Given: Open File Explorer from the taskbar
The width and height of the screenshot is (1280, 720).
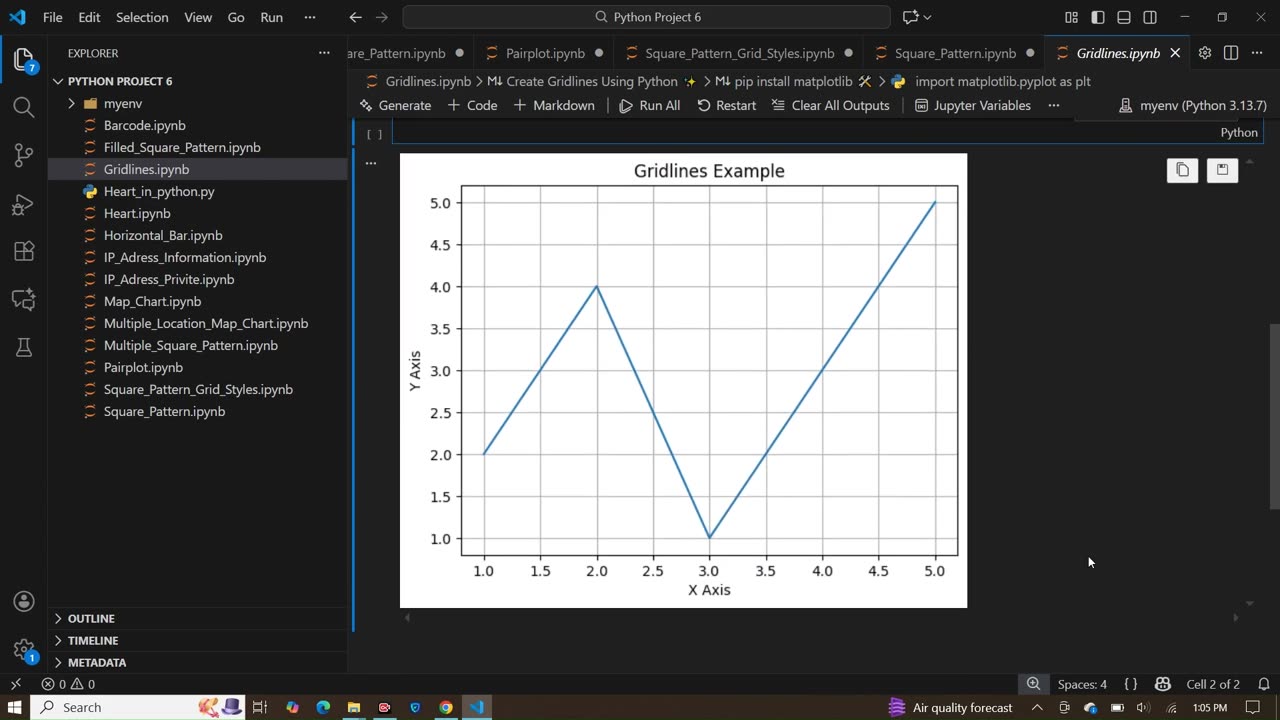Looking at the screenshot, I should point(354,707).
